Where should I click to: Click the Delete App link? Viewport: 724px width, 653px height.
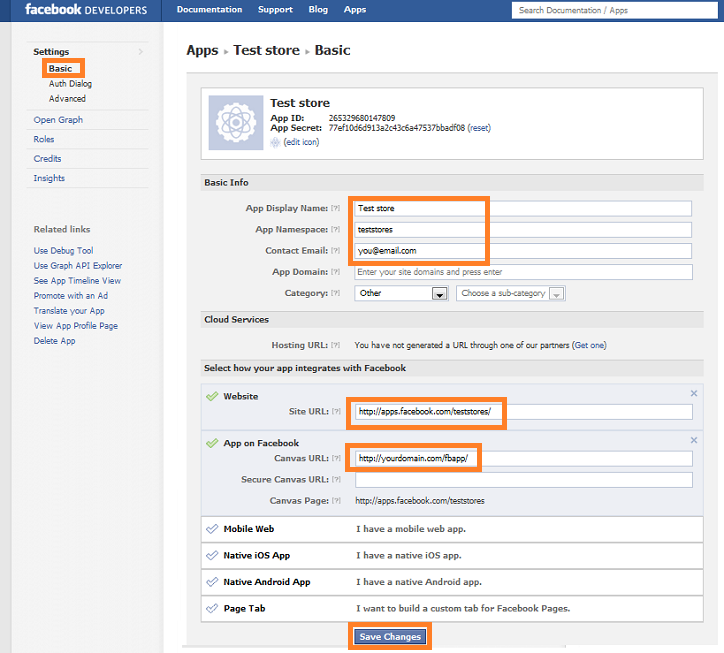pyautogui.click(x=54, y=341)
